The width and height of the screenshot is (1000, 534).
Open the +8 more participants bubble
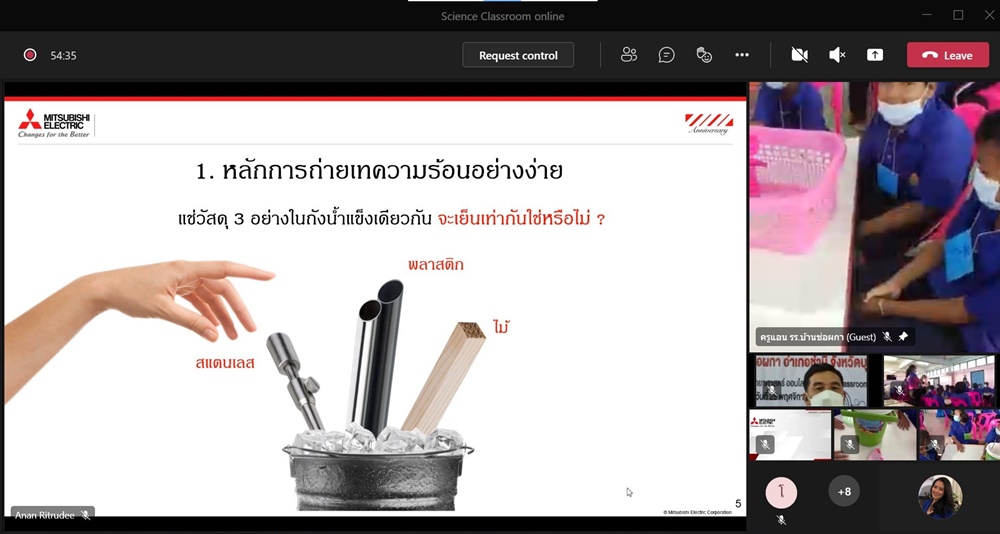[x=844, y=491]
